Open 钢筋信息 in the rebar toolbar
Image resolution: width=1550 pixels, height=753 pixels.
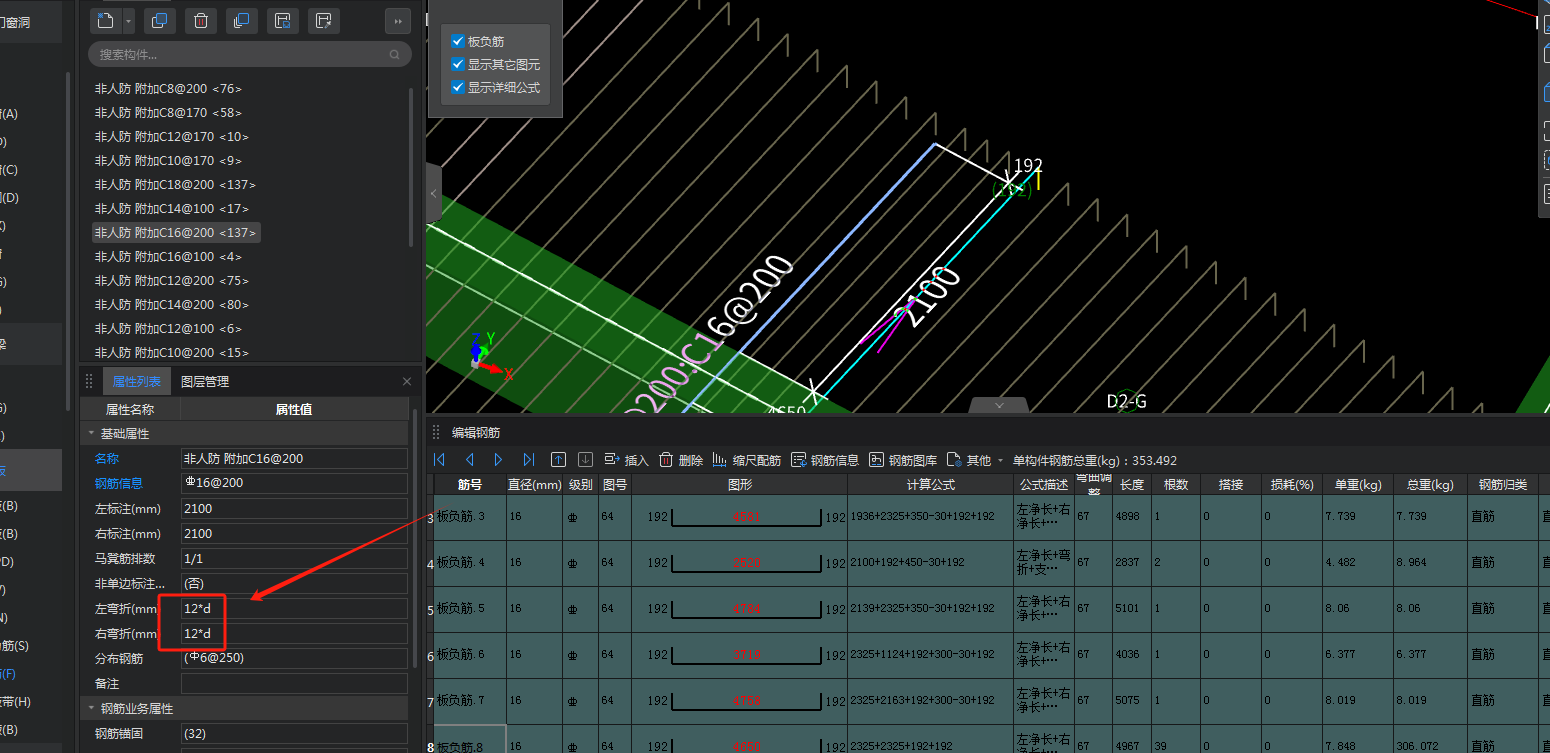coord(825,460)
